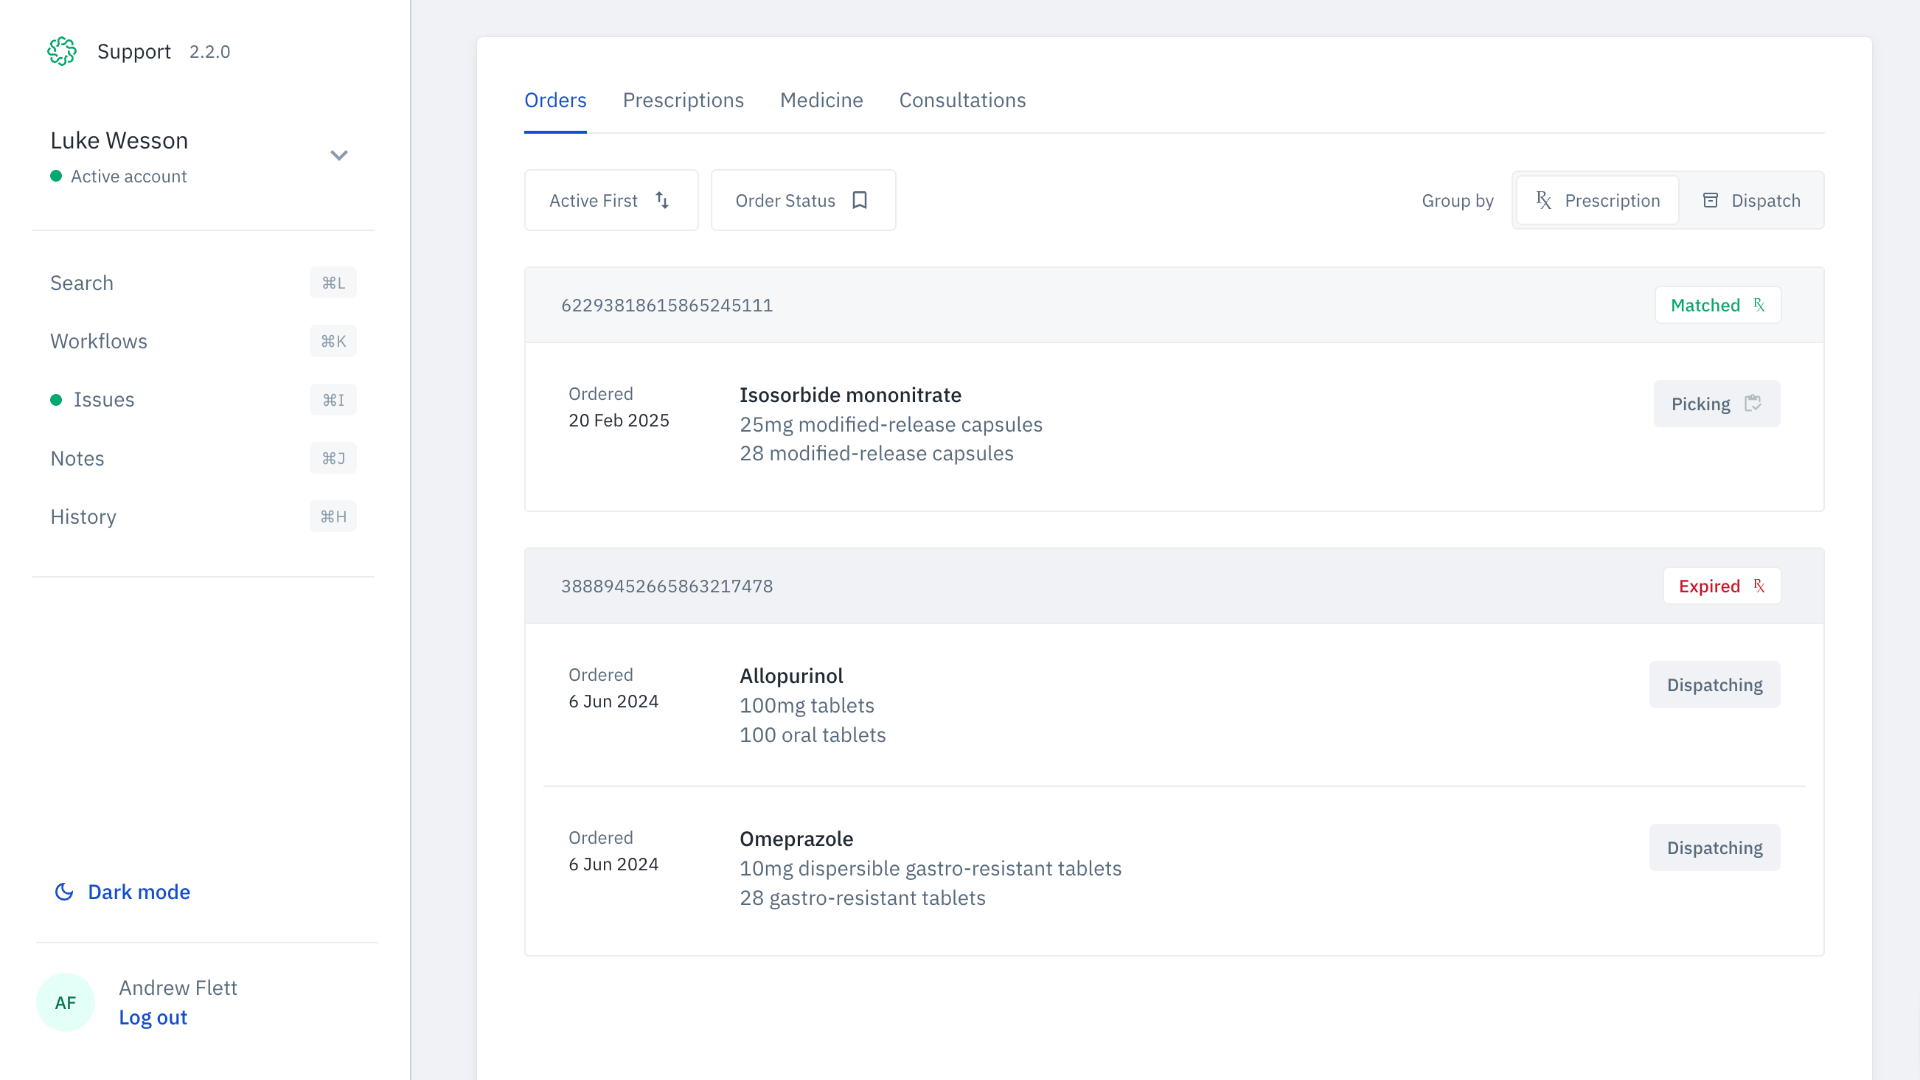Open the Consultations tab
The height and width of the screenshot is (1080, 1920).
click(x=962, y=100)
